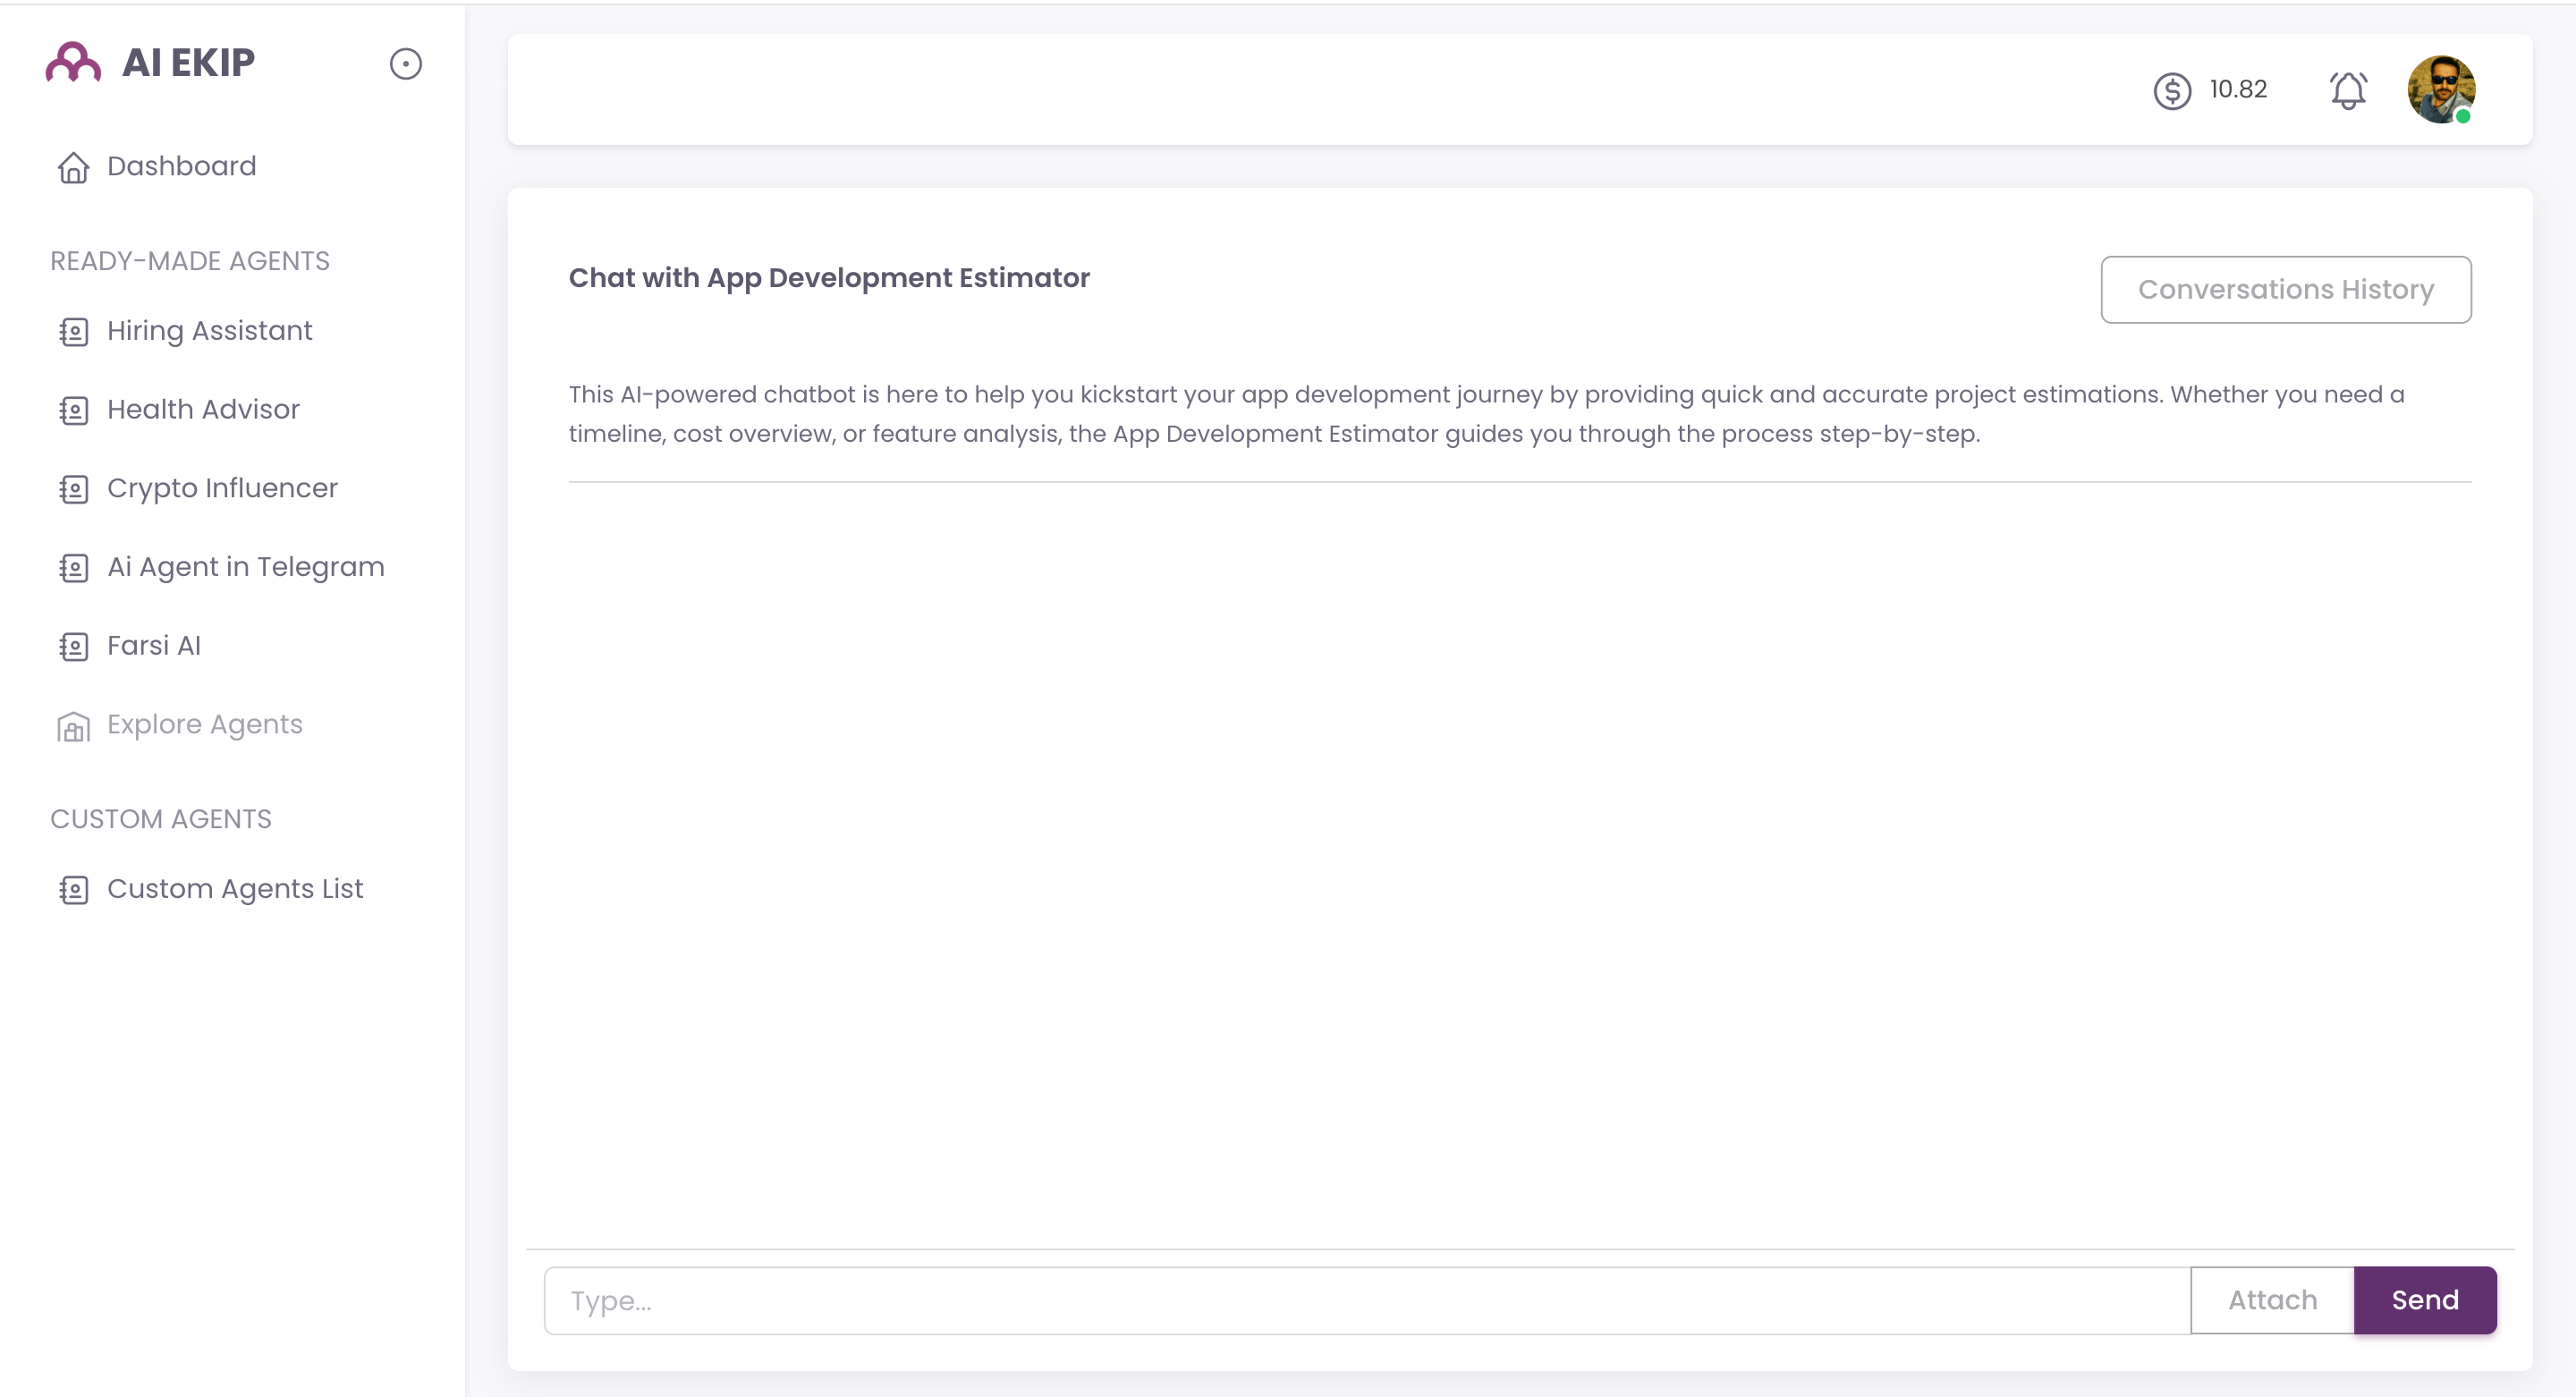Click the Farsi AI agent icon
The width and height of the screenshot is (2576, 1397).
click(73, 647)
